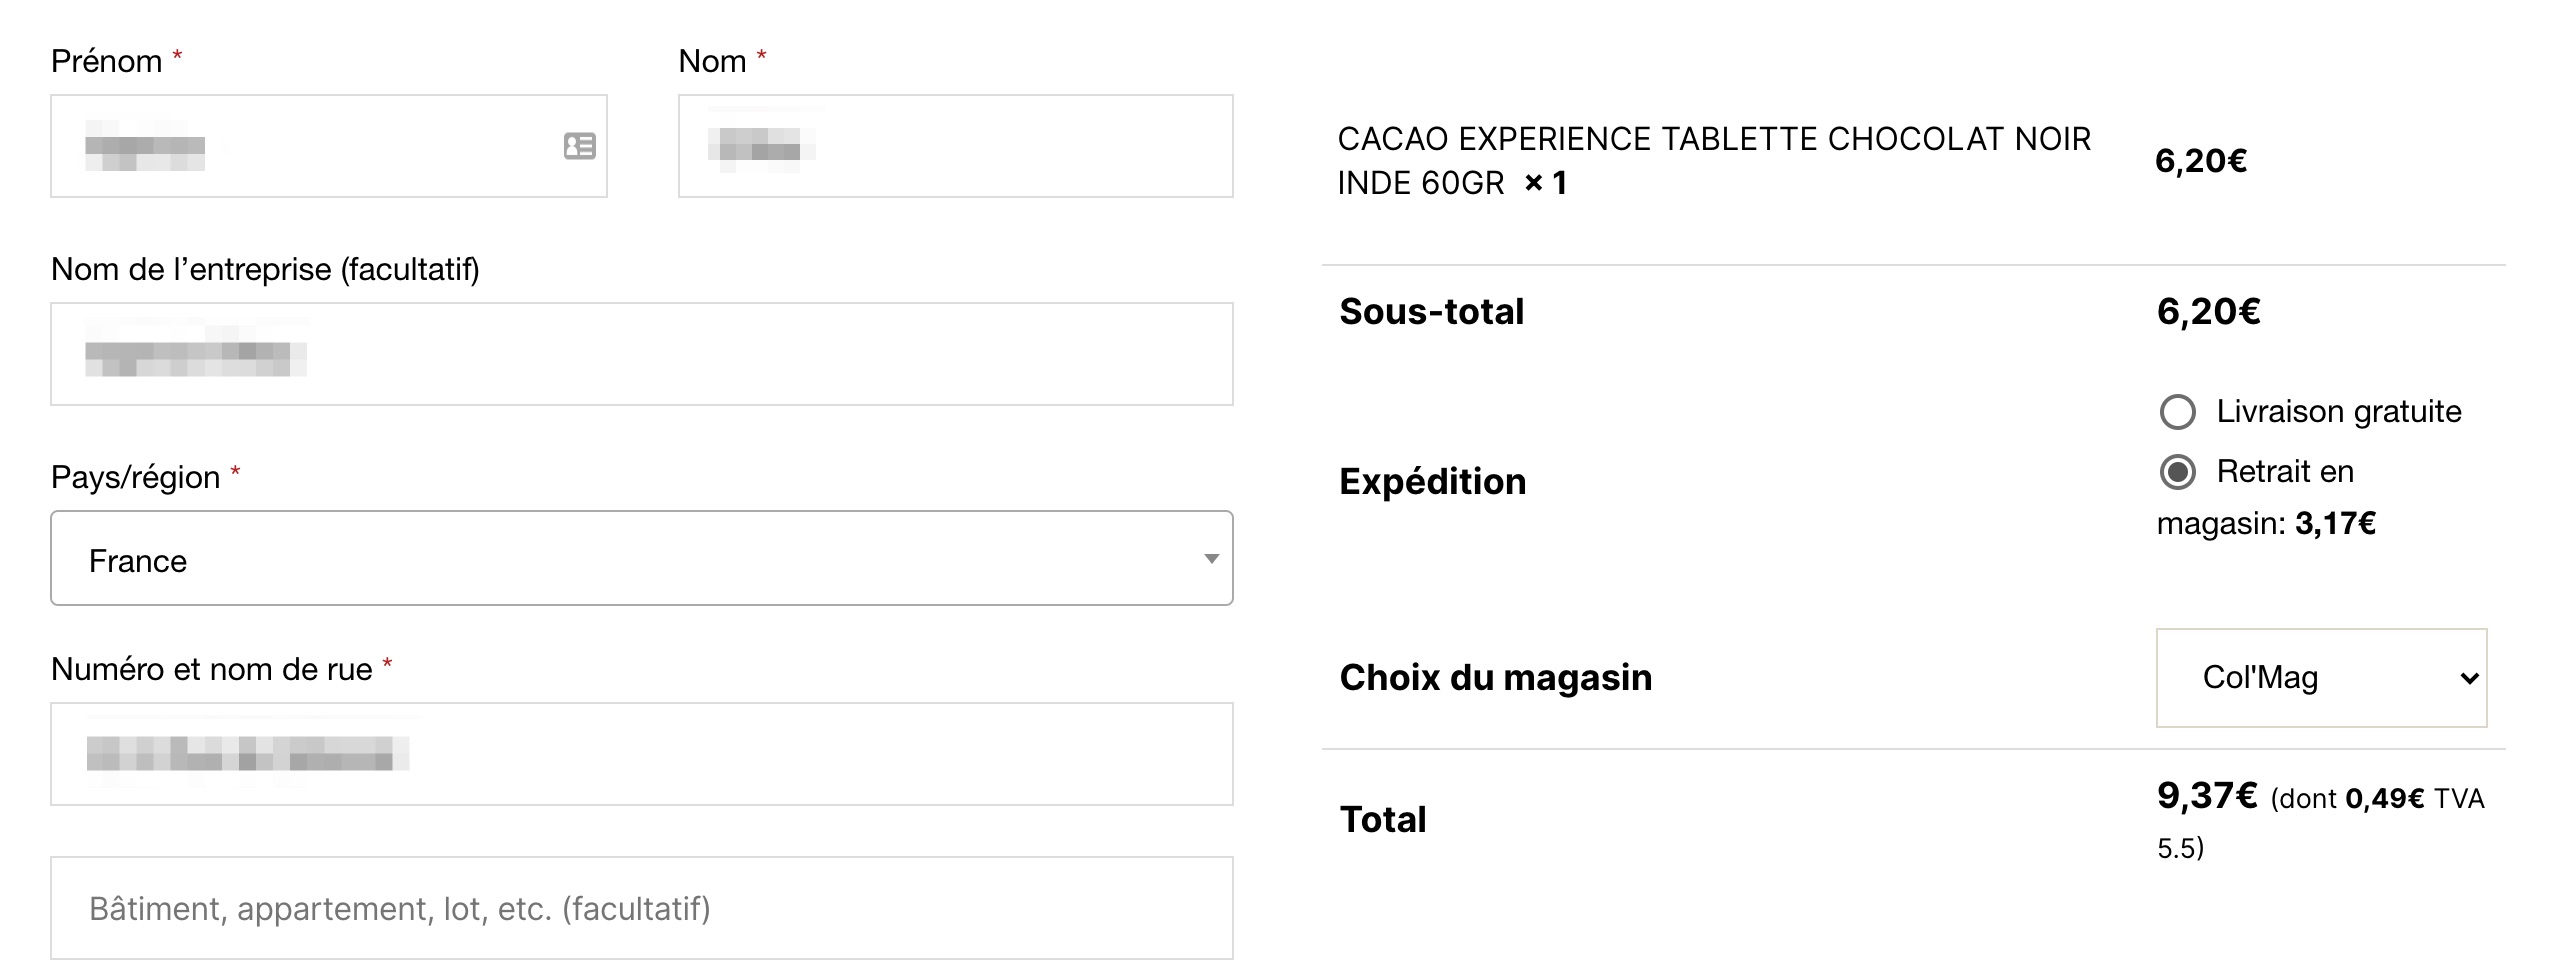Click the Nom de l'entreprise (facultatif) label
The image size is (2560, 976).
coord(265,269)
